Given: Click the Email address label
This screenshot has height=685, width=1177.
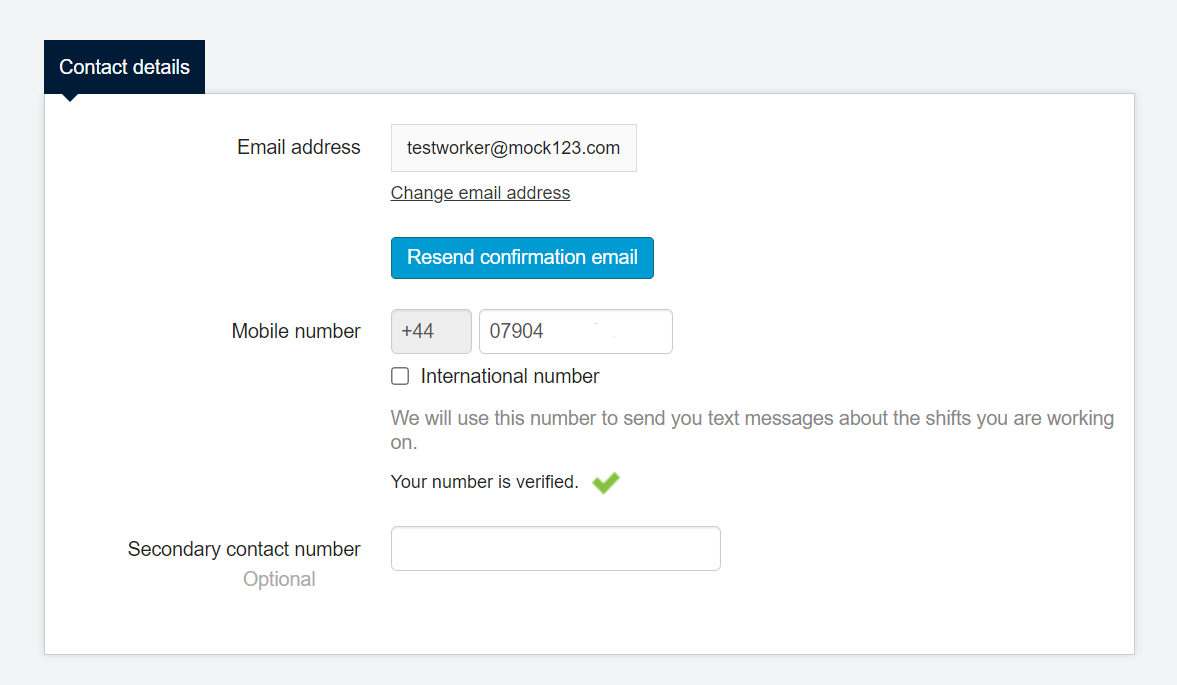Looking at the screenshot, I should 298,147.
